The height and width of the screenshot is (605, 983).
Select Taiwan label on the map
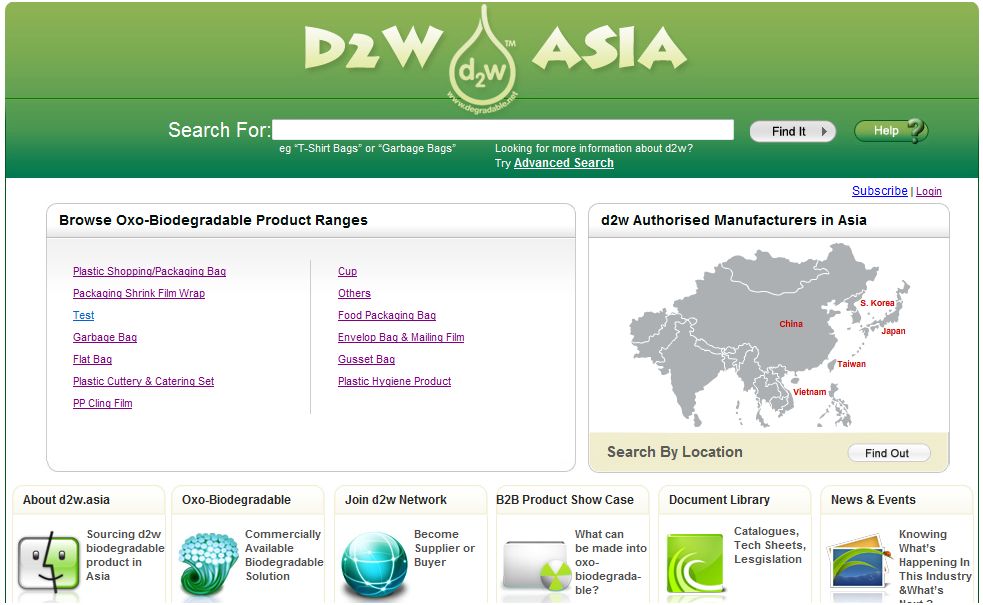point(851,364)
